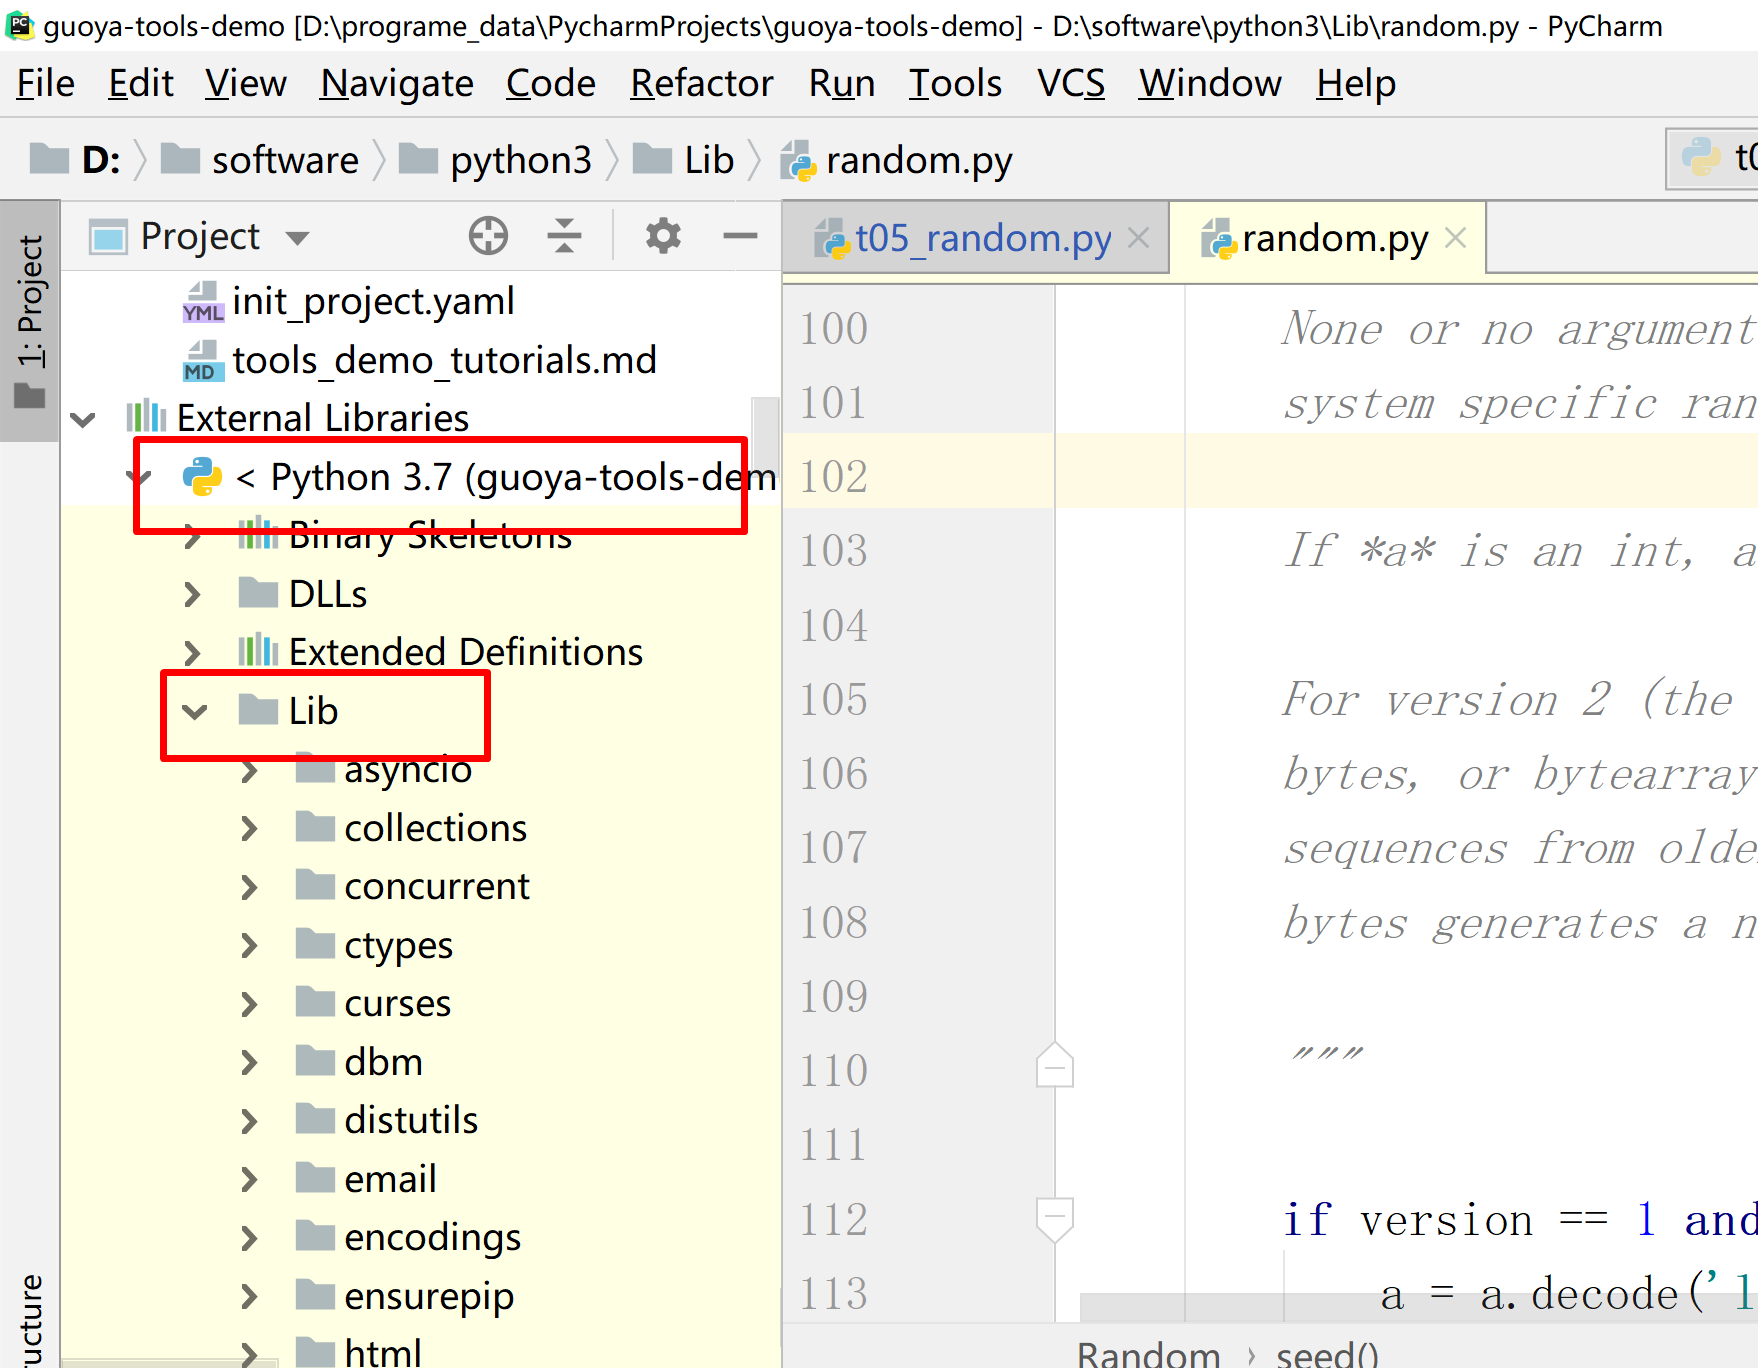Image resolution: width=1758 pixels, height=1368 pixels.
Task: Expand the DLLs folder node
Action: point(193,594)
